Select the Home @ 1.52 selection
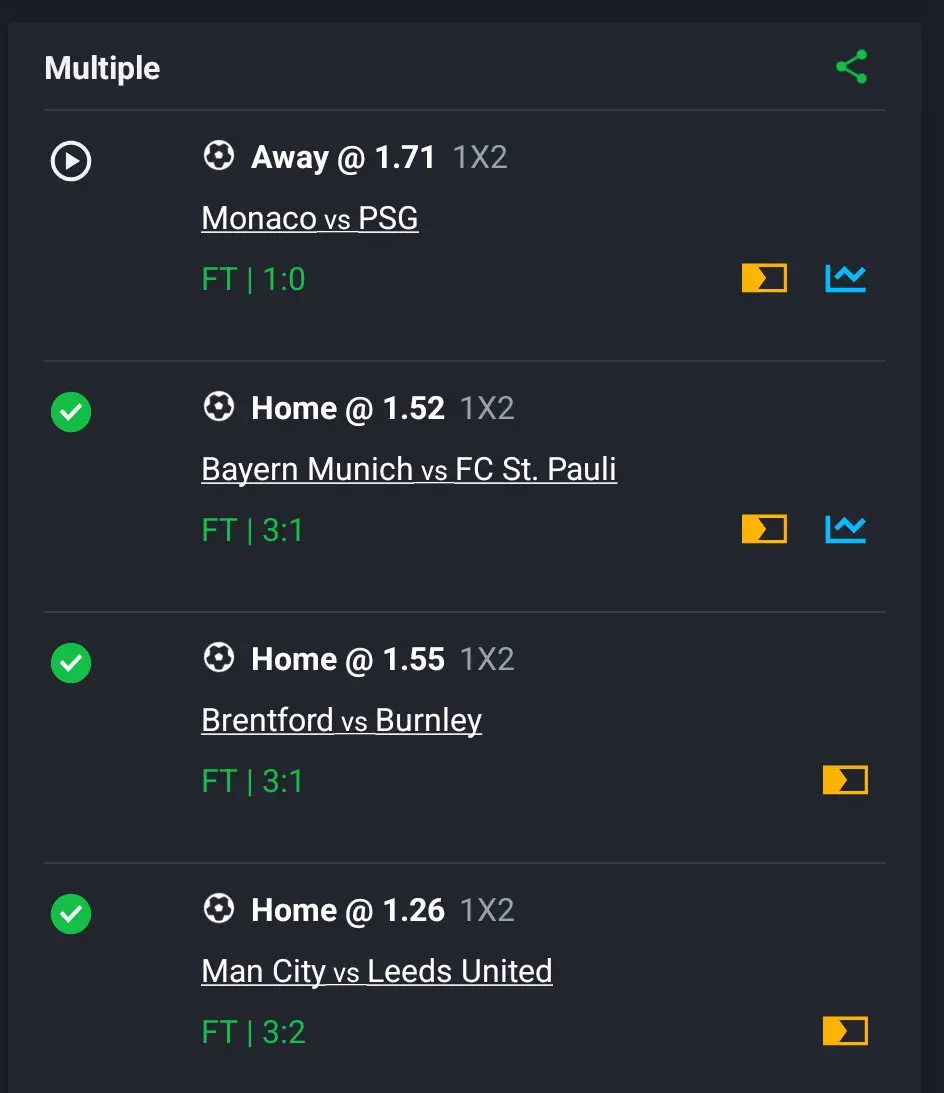 (x=347, y=408)
